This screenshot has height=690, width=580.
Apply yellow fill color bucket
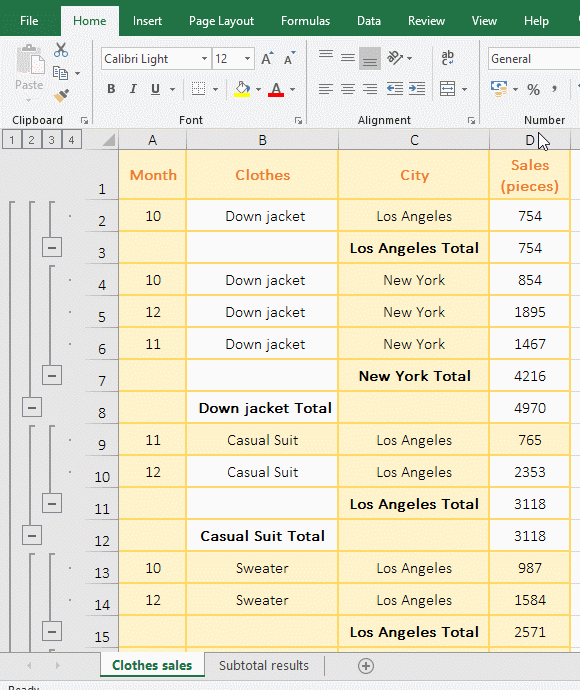[x=242, y=89]
